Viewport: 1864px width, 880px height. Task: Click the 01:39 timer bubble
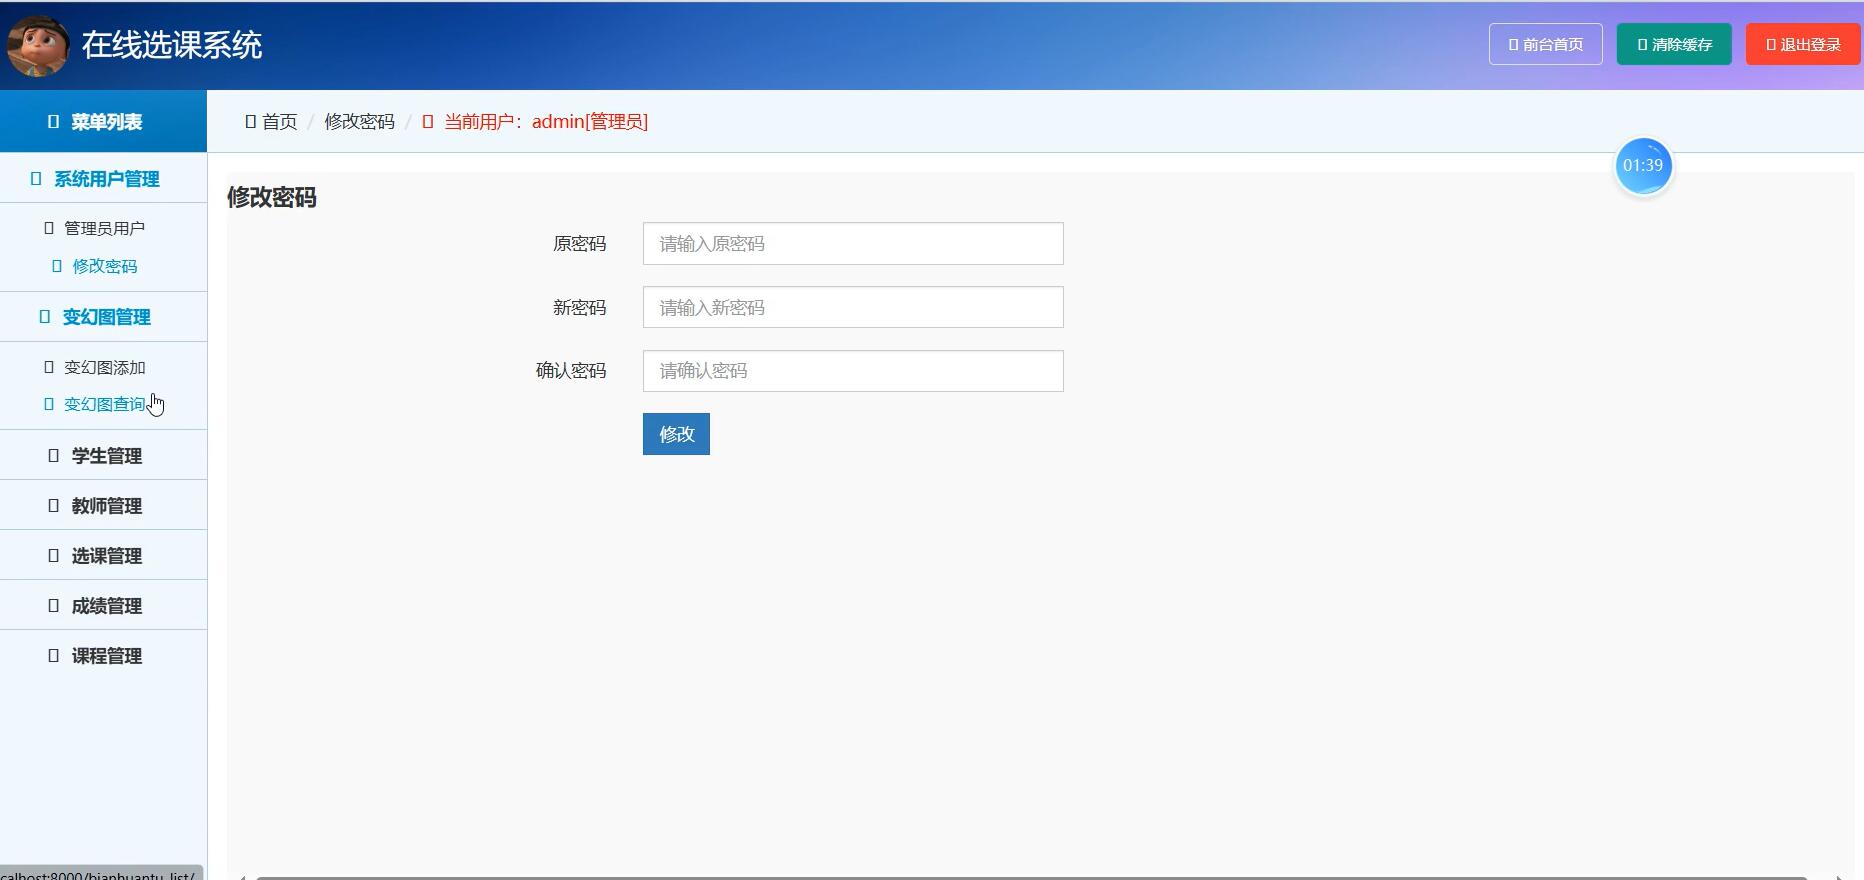[x=1643, y=166]
